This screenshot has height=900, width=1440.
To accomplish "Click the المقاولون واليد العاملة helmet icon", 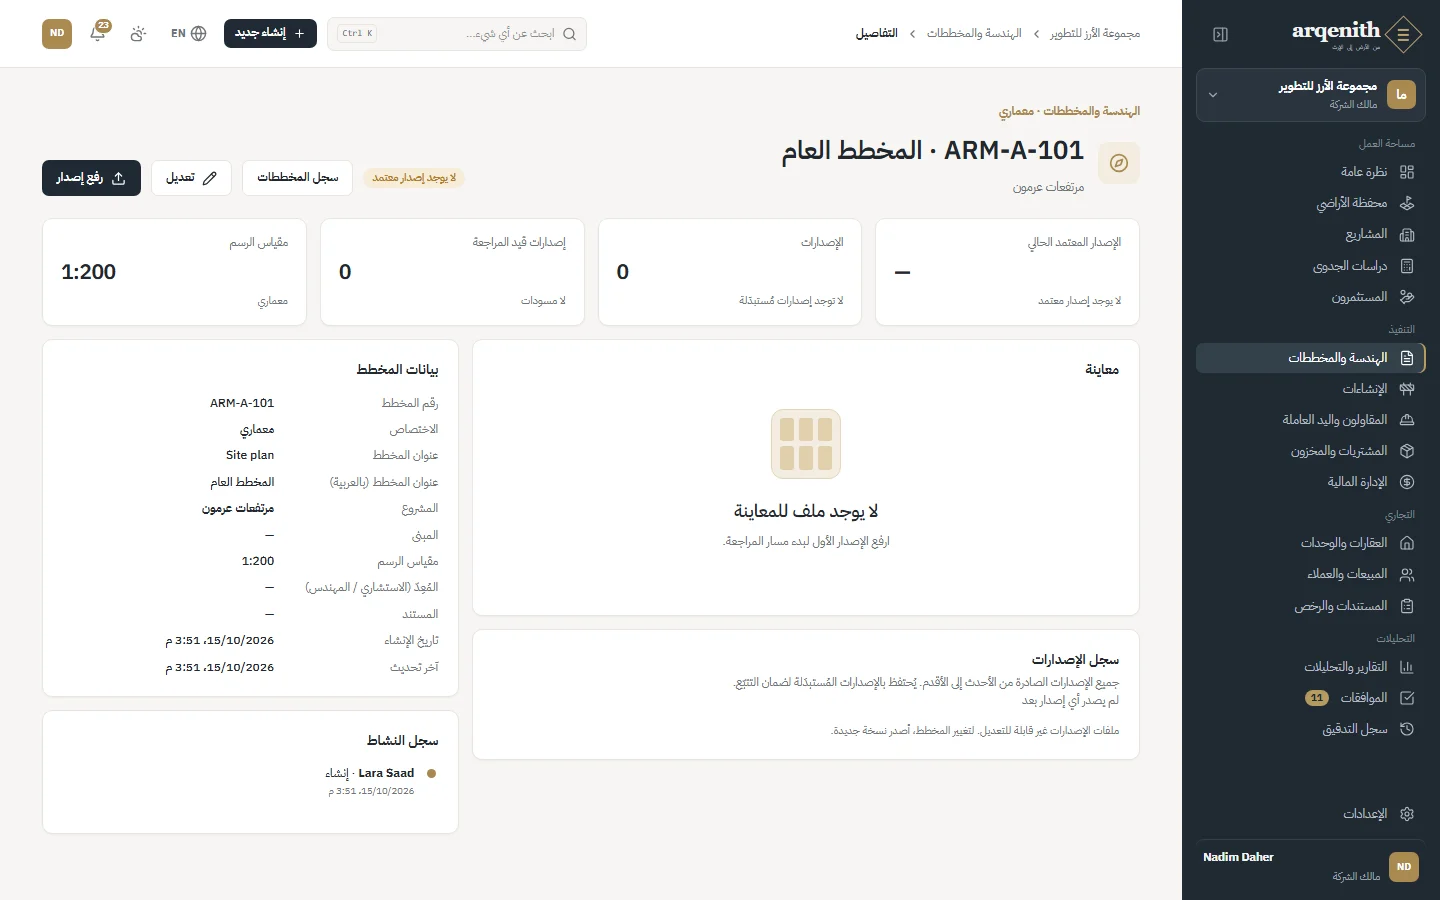I will coord(1407,420).
